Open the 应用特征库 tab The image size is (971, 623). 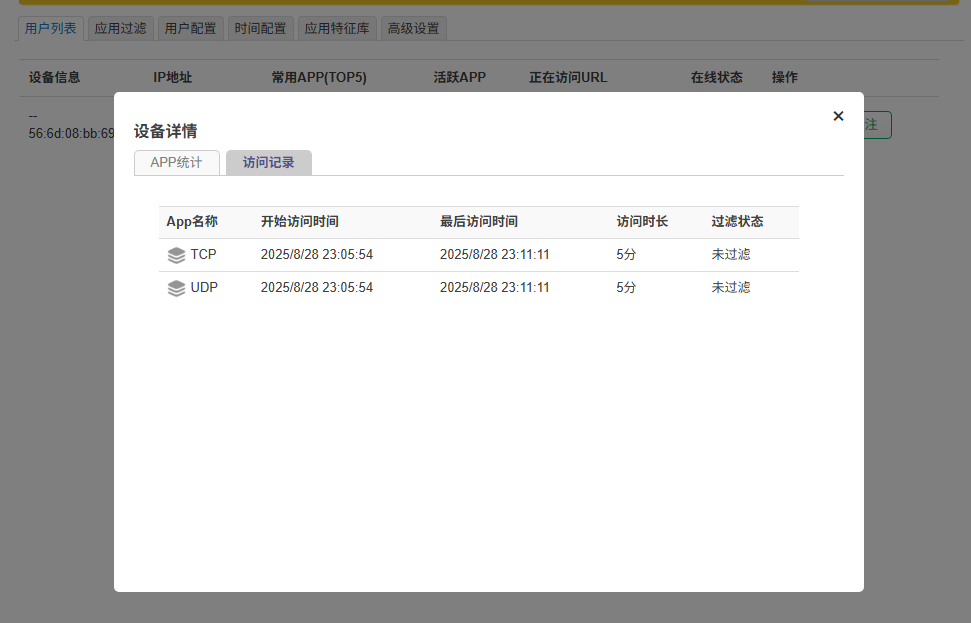pos(337,28)
